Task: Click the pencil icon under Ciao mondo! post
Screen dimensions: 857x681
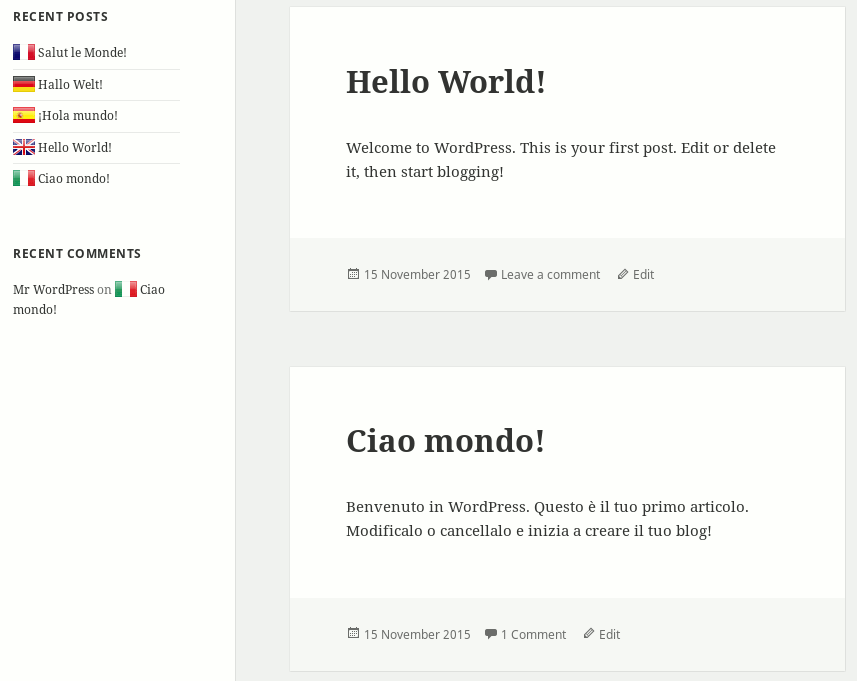Action: (x=589, y=633)
